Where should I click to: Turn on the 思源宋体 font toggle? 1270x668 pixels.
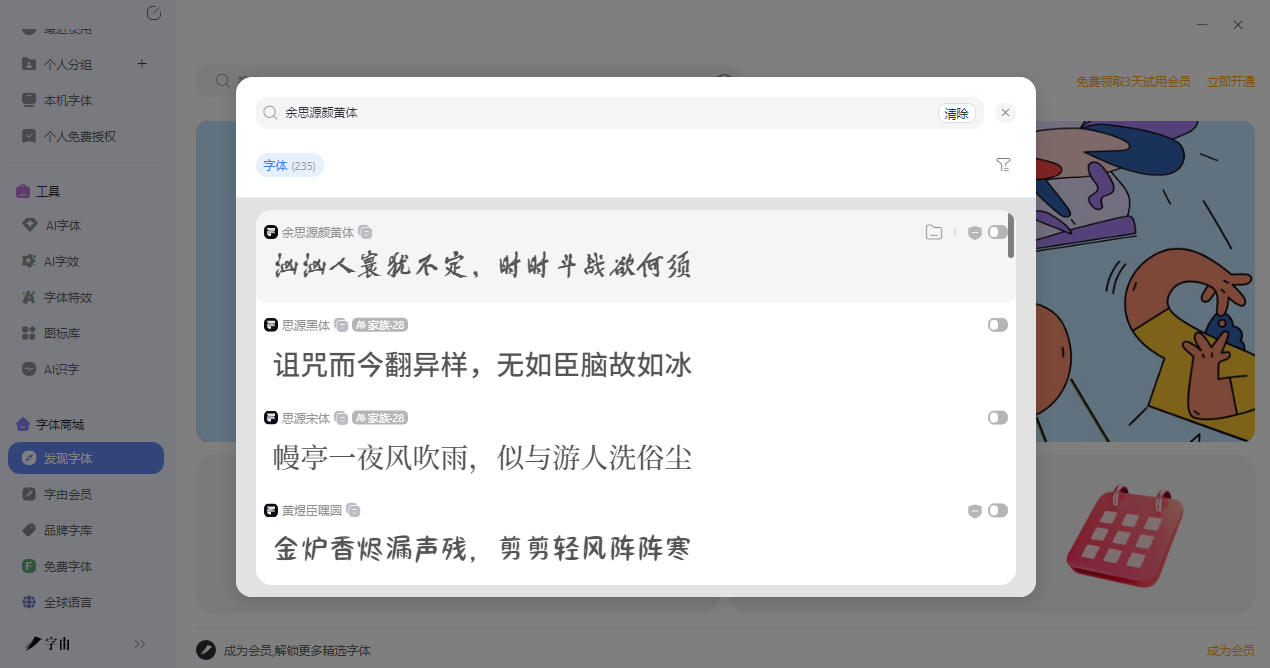click(x=997, y=418)
